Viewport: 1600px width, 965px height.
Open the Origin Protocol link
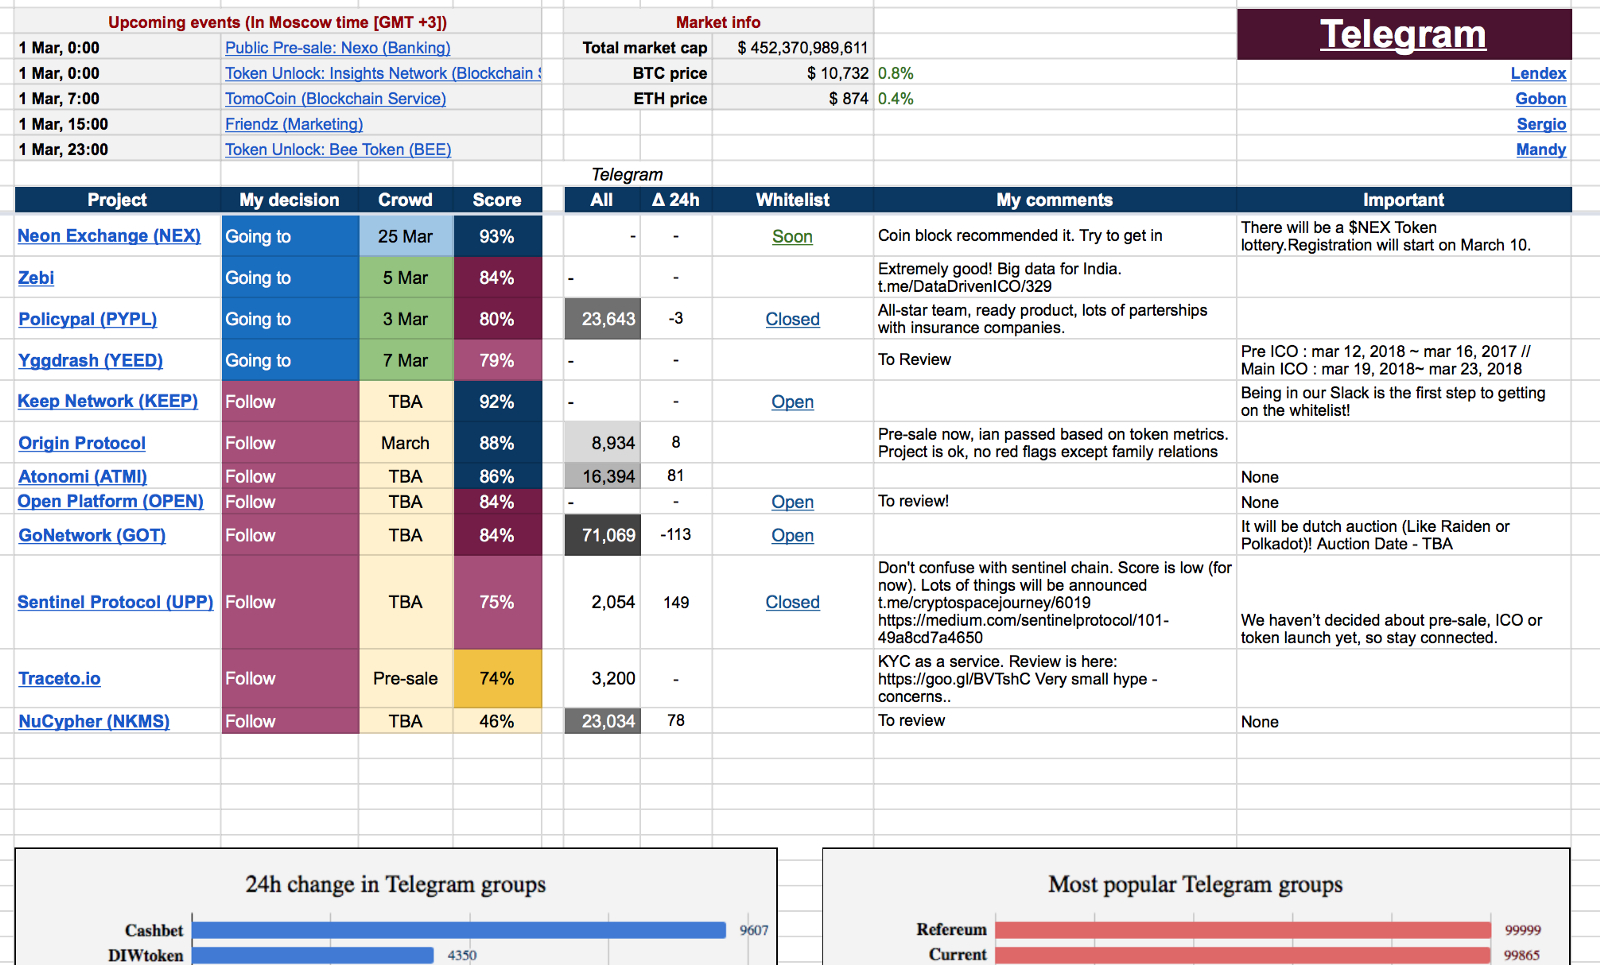tap(81, 442)
